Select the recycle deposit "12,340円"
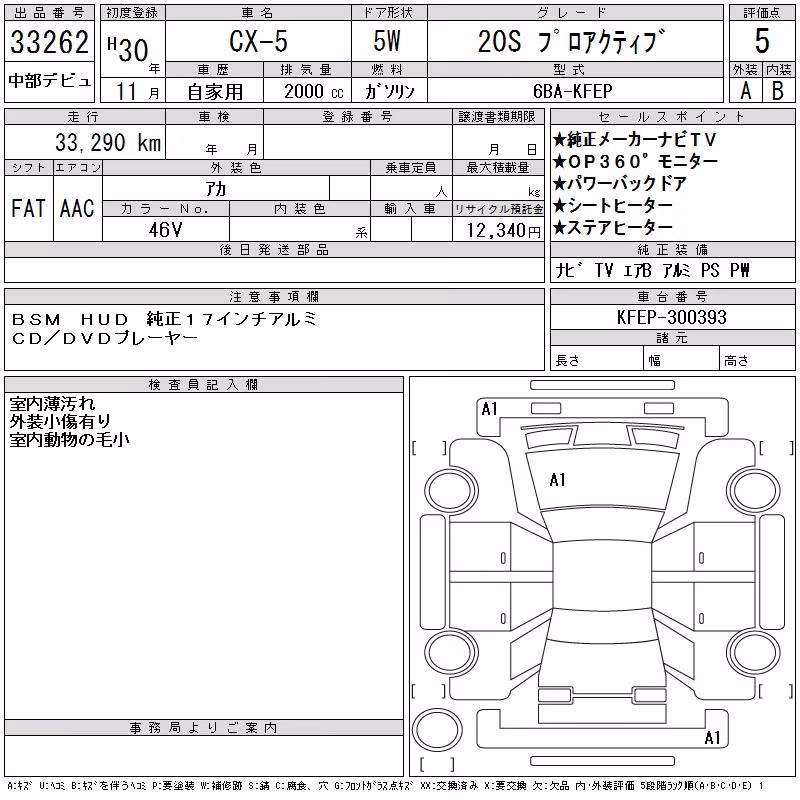800x800 pixels. [504, 231]
